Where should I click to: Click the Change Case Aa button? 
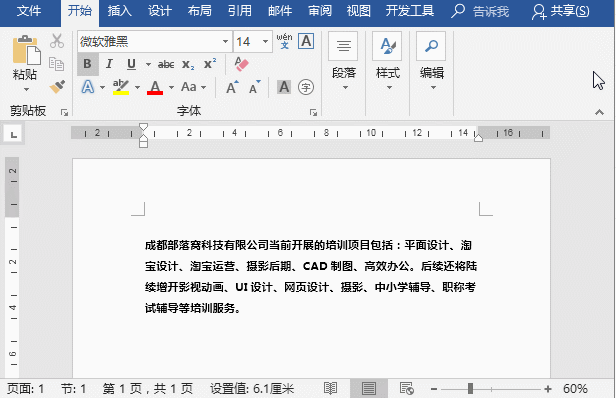click(189, 87)
